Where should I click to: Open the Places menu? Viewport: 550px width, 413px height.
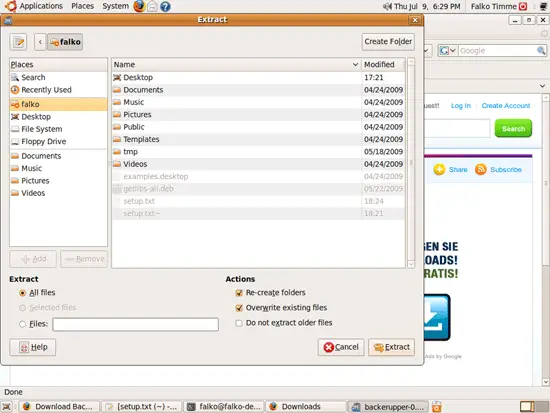[x=83, y=6]
